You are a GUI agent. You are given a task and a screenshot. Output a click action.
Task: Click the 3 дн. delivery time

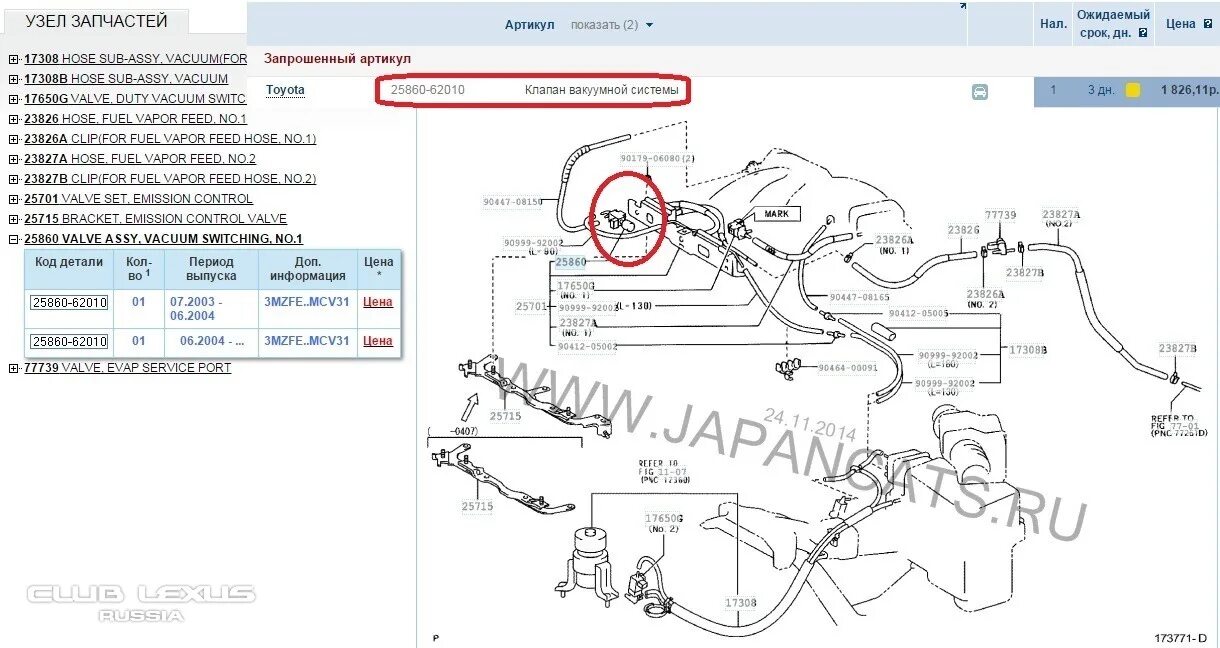point(1101,90)
